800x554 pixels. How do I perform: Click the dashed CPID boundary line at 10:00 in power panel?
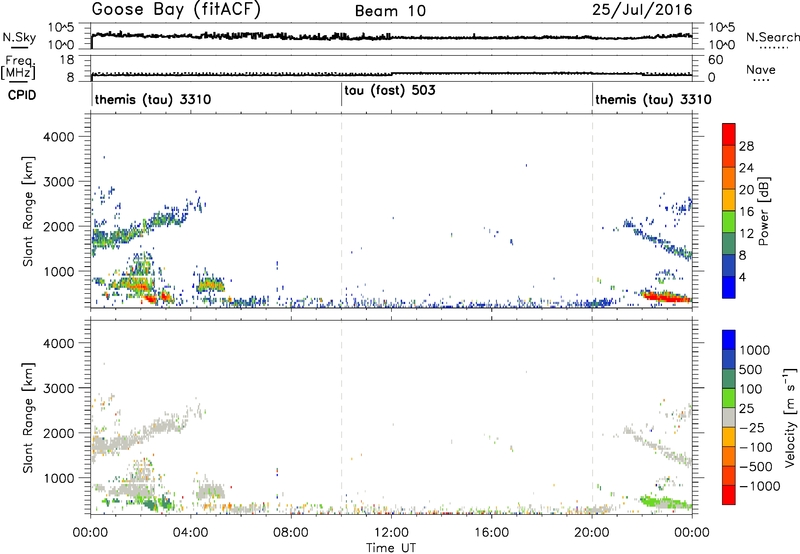[341, 211]
